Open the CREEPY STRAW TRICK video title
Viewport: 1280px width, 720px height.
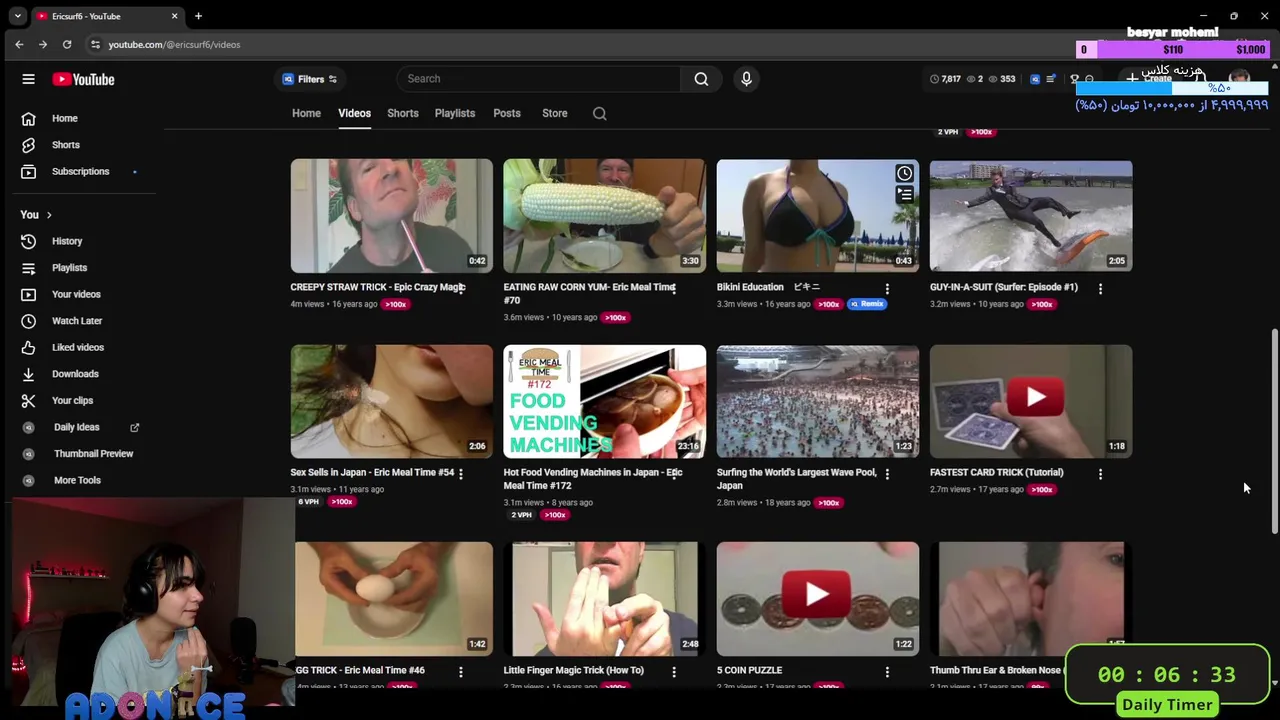[378, 287]
